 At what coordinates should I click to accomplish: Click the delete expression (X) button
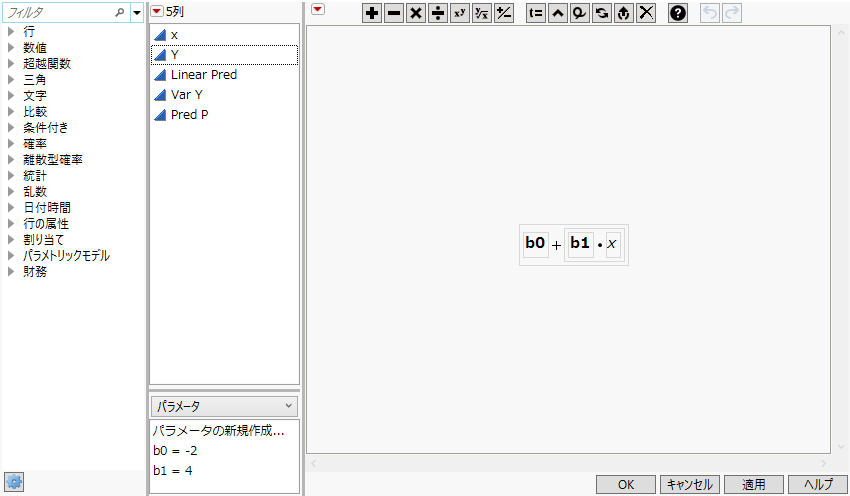click(x=646, y=13)
